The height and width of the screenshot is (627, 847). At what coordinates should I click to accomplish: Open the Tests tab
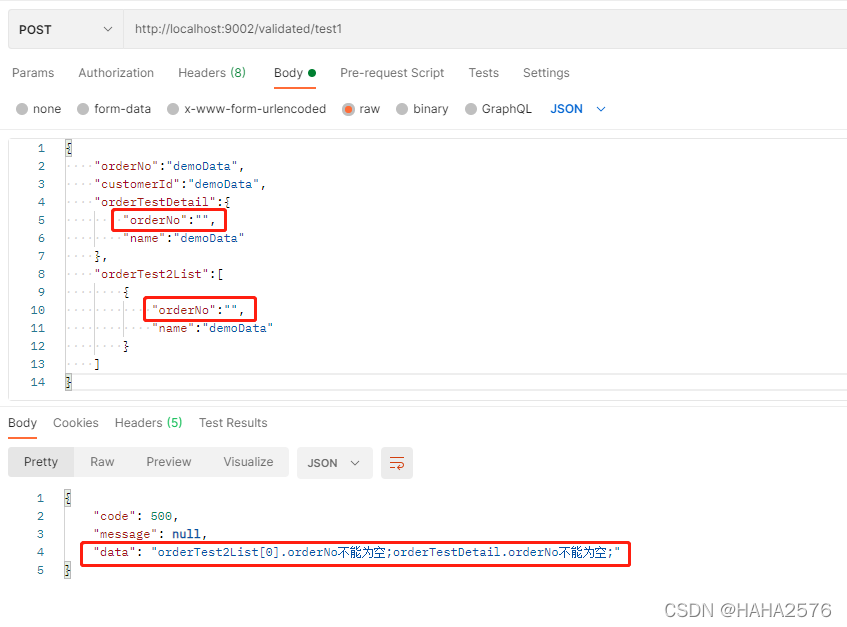coord(483,73)
